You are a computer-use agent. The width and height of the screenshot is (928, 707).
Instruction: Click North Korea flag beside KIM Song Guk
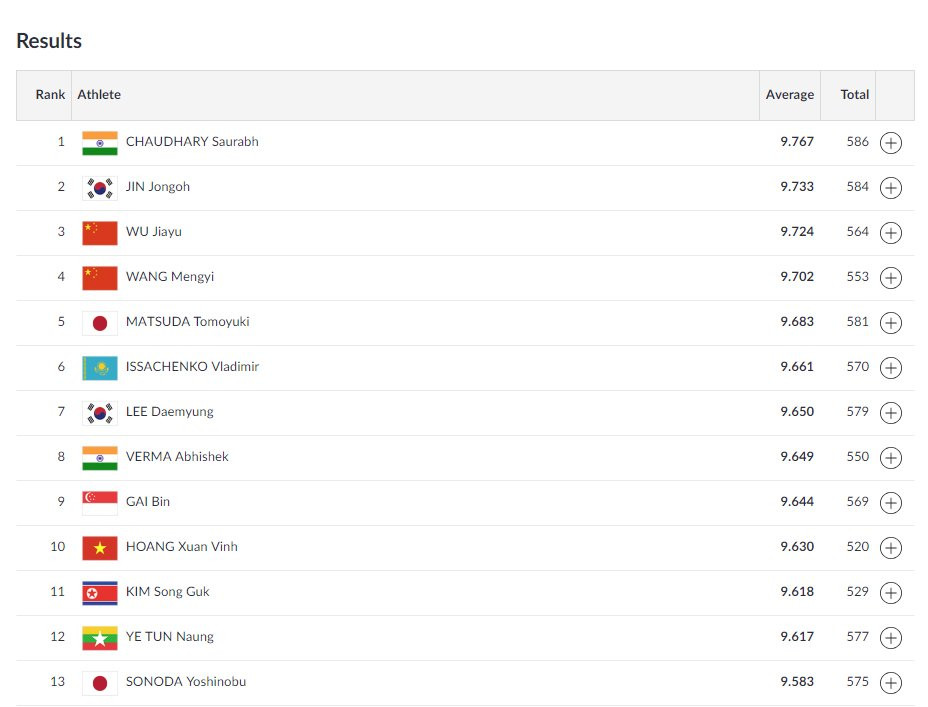[x=100, y=593]
